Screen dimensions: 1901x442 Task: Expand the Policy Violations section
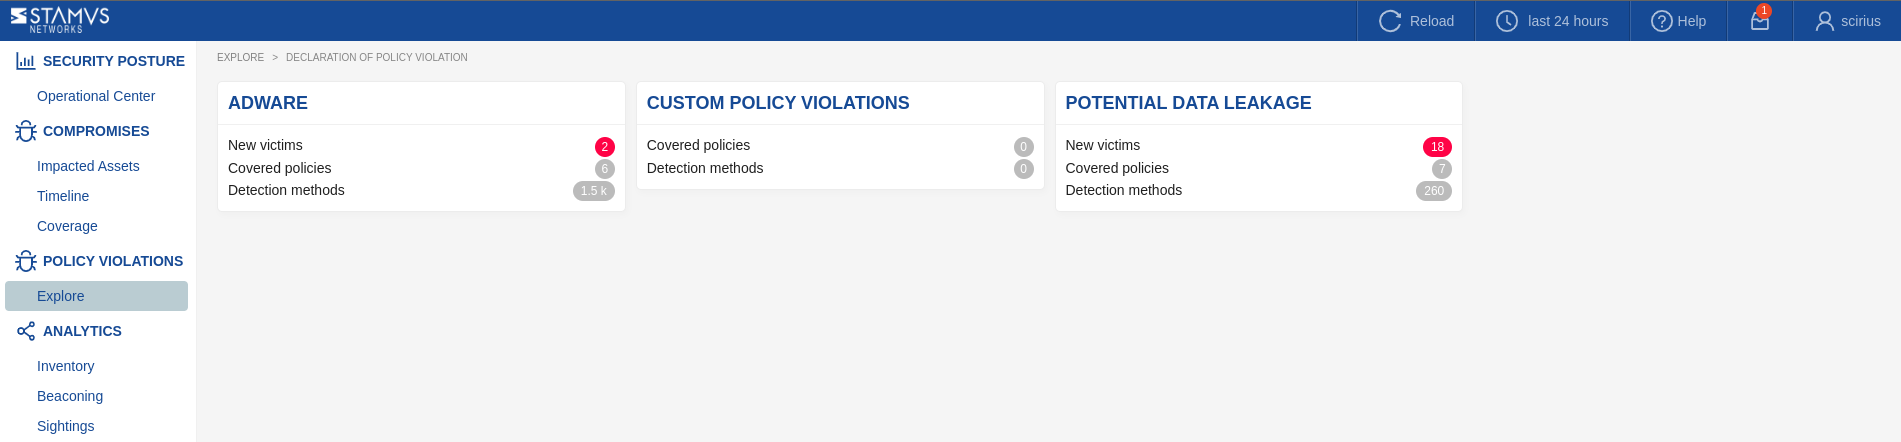(112, 261)
